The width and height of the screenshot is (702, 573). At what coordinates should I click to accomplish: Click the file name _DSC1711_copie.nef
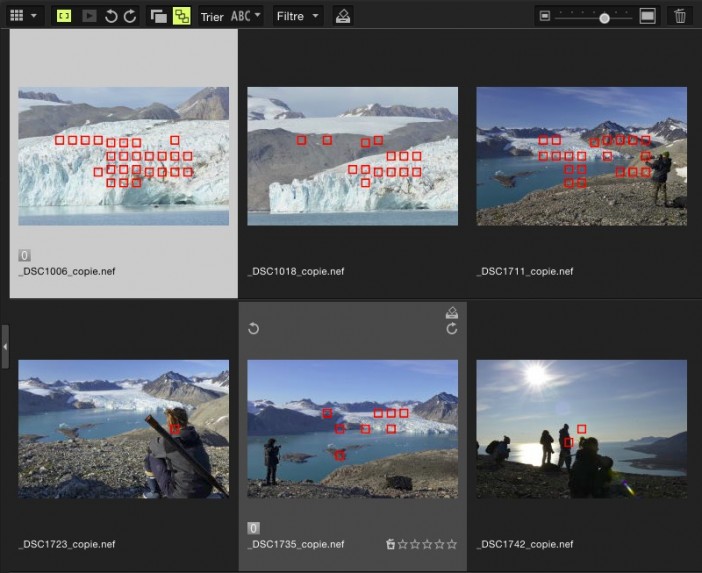pos(525,271)
